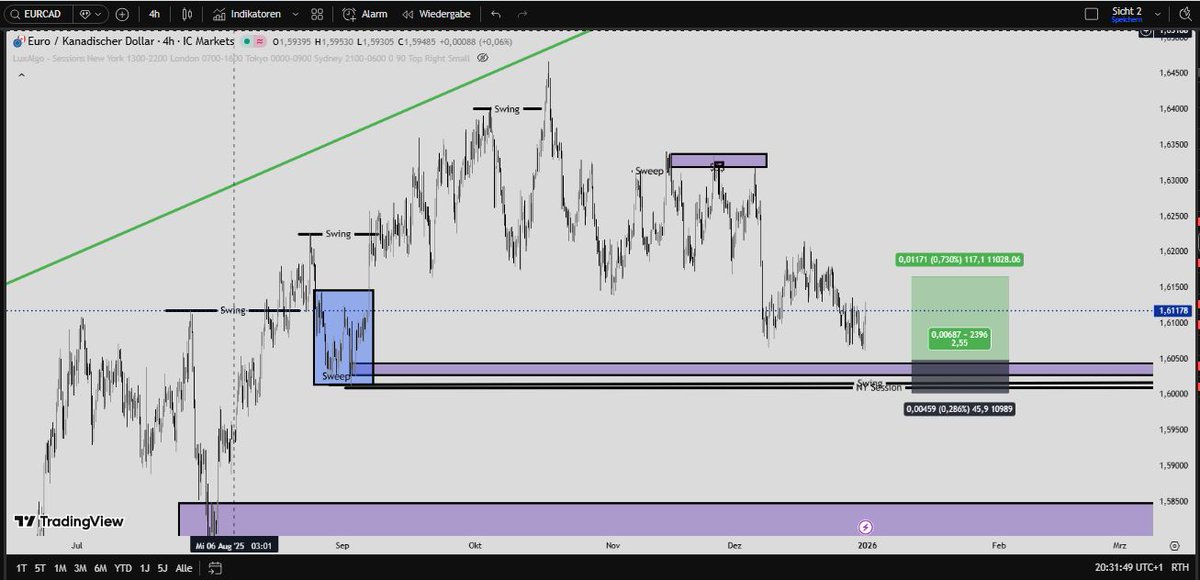1200x580 pixels.
Task: Create an Alarm
Action: (x=365, y=15)
